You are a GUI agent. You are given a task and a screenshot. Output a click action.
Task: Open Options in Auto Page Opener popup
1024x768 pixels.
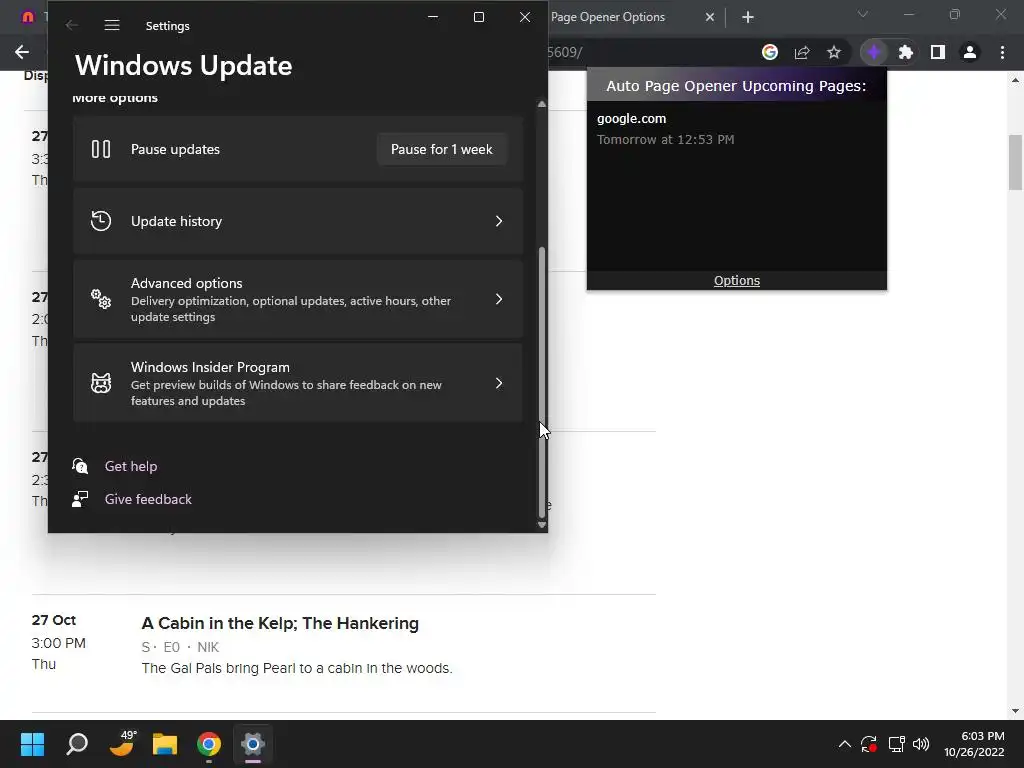click(737, 280)
